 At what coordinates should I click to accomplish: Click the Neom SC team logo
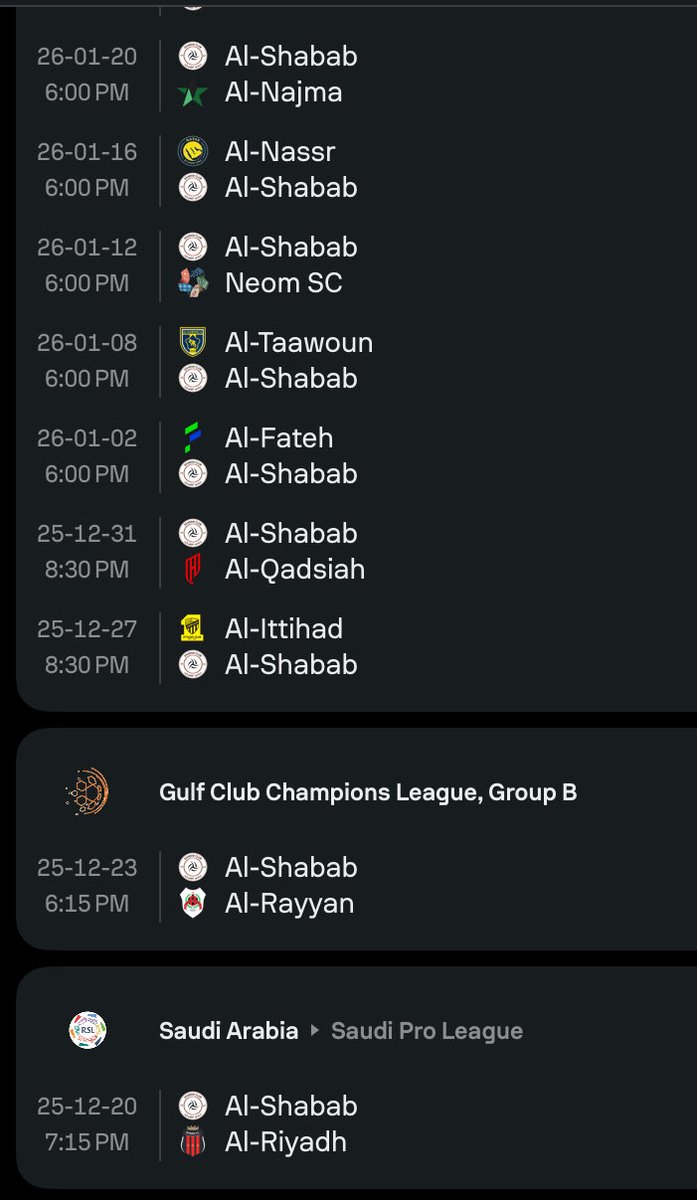click(x=193, y=283)
